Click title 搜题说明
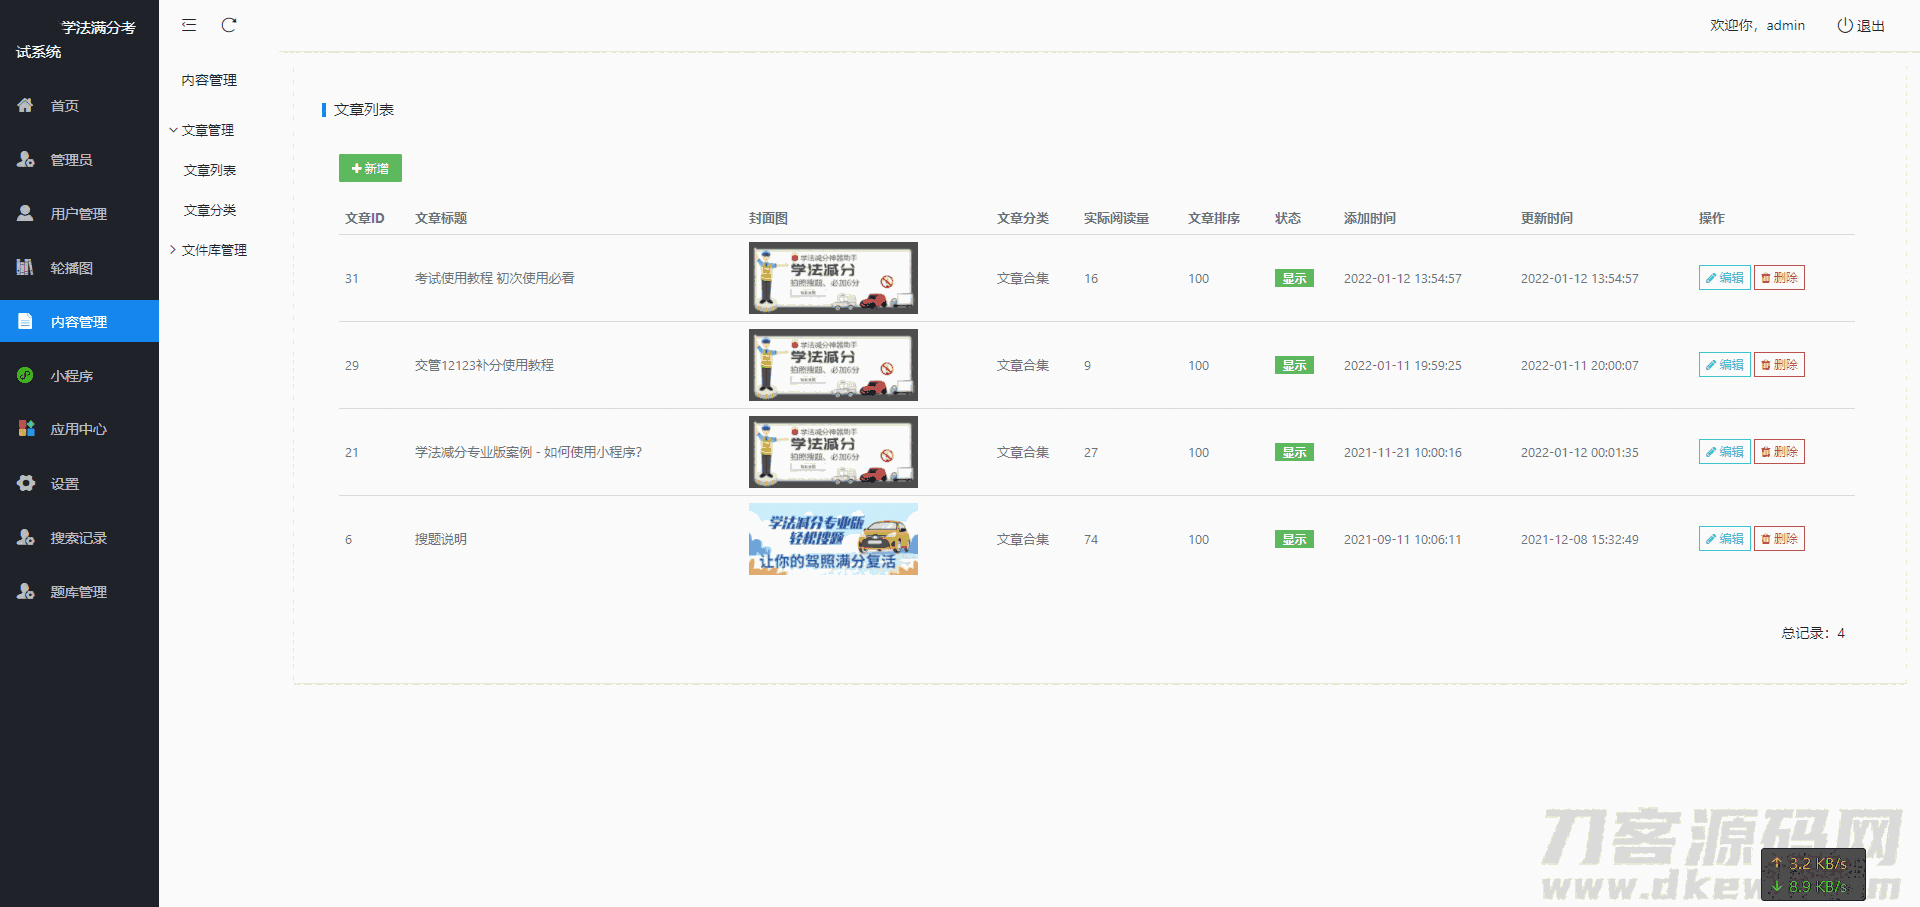The width and height of the screenshot is (1920, 907). pos(441,539)
